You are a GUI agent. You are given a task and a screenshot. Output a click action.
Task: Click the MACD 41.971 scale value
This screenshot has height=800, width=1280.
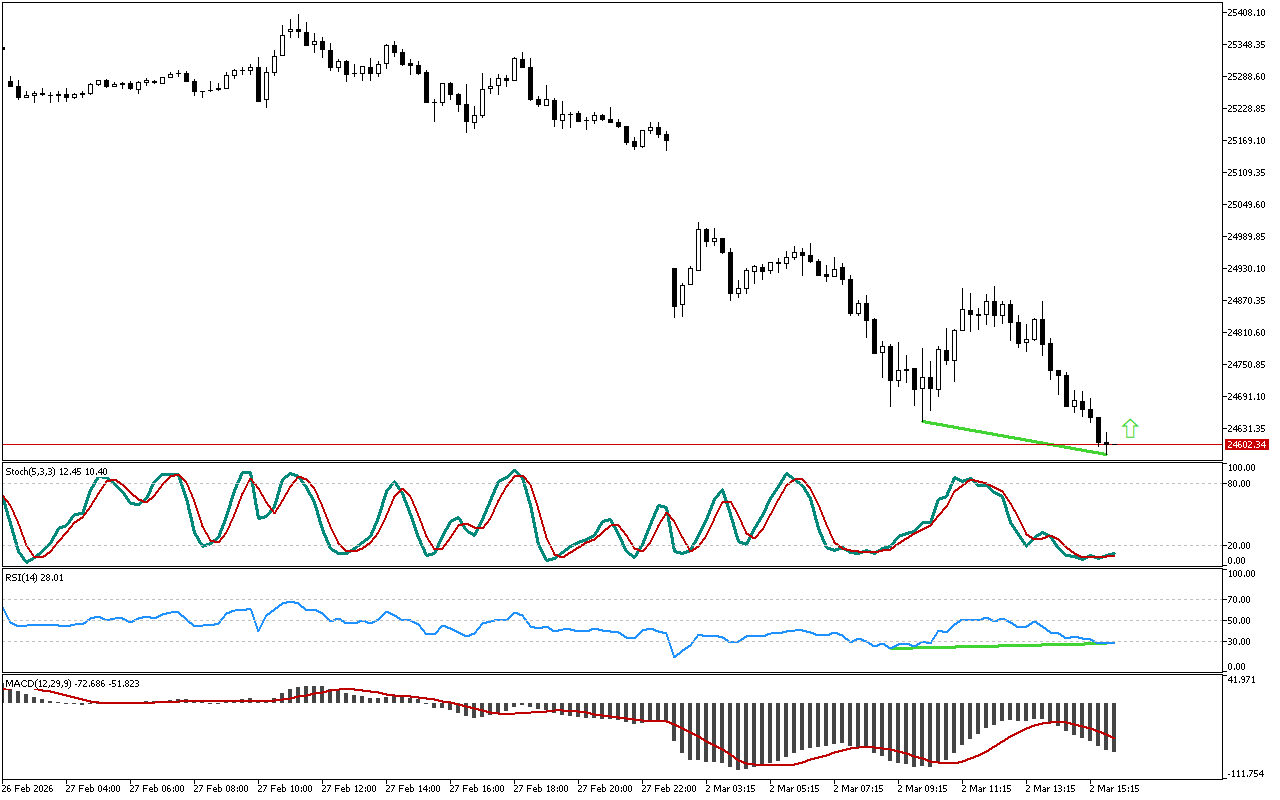(x=1243, y=680)
